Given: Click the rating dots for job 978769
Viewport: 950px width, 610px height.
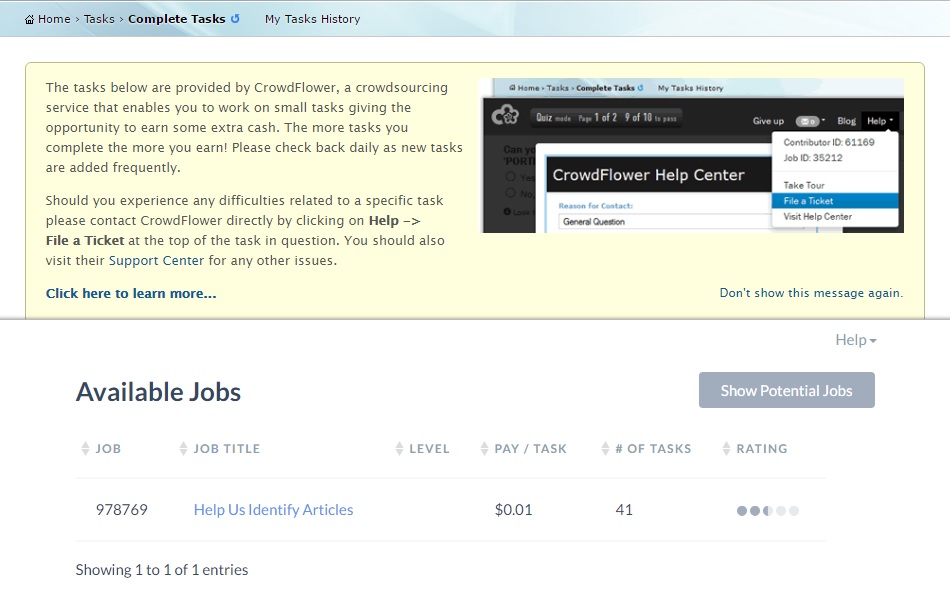Looking at the screenshot, I should click(768, 511).
